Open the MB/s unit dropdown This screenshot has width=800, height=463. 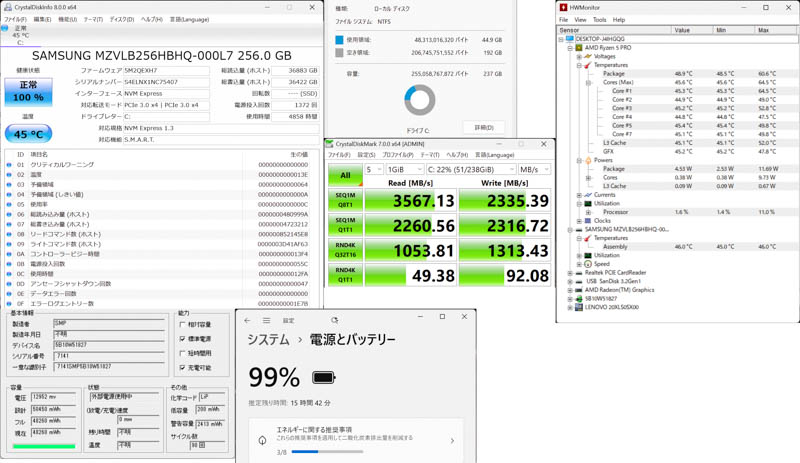(534, 170)
